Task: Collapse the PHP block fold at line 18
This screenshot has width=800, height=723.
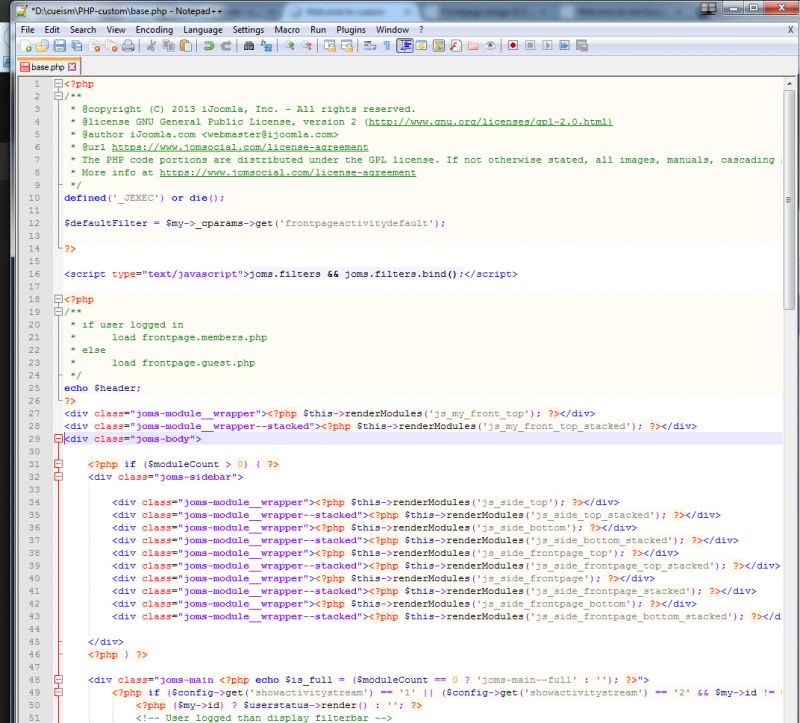Action: (x=58, y=300)
